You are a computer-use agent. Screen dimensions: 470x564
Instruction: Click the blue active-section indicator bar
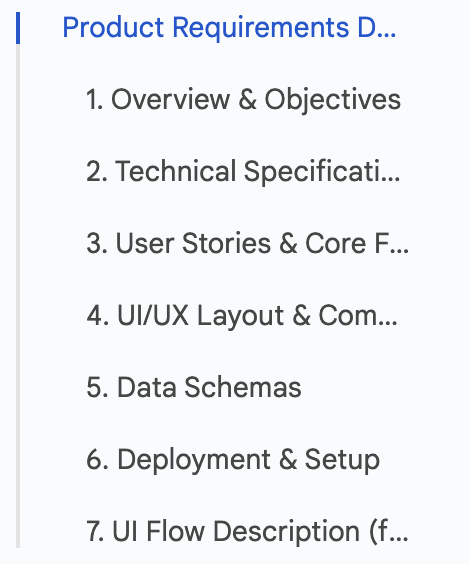point(18,28)
